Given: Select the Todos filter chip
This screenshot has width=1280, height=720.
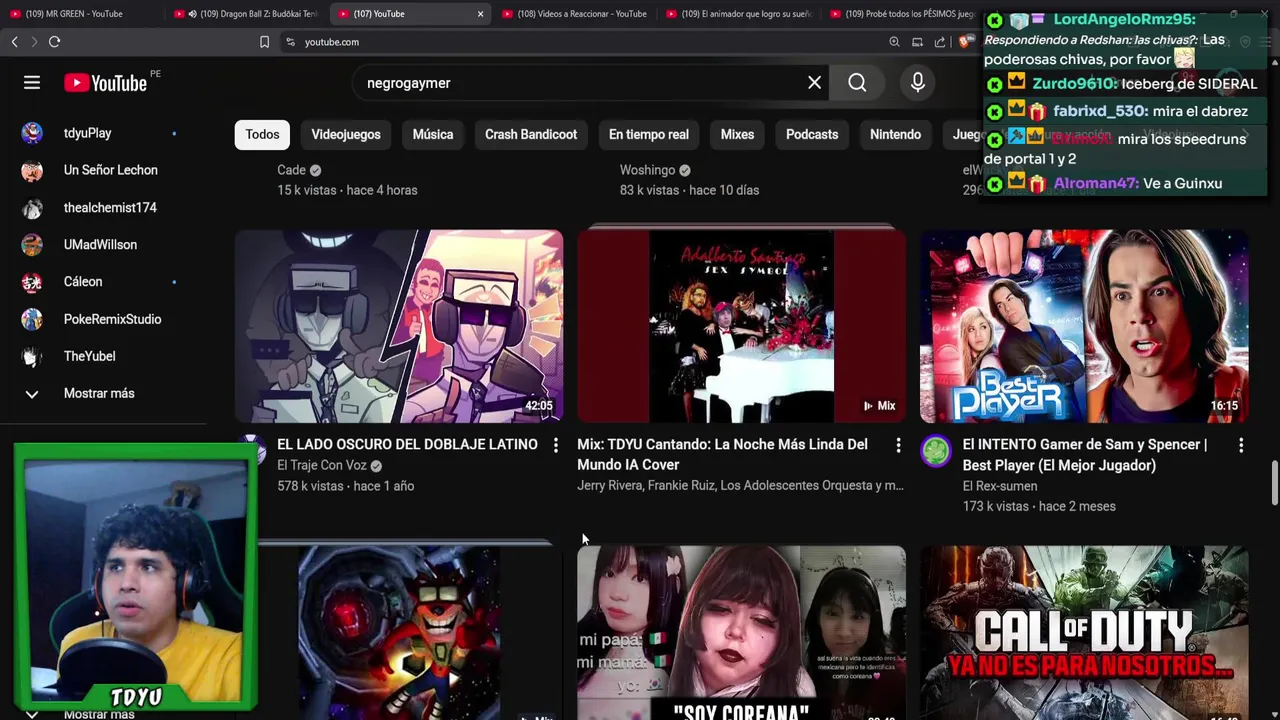Looking at the screenshot, I should point(262,134).
